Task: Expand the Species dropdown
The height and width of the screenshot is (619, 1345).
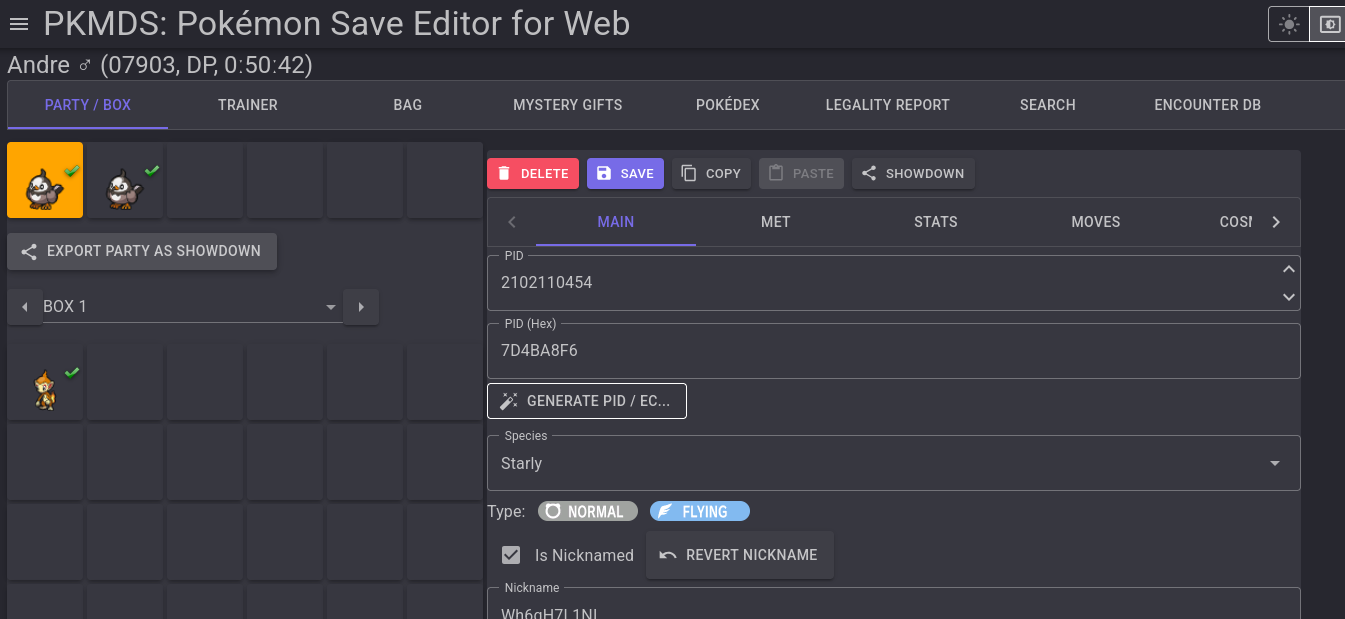Action: 1274,464
